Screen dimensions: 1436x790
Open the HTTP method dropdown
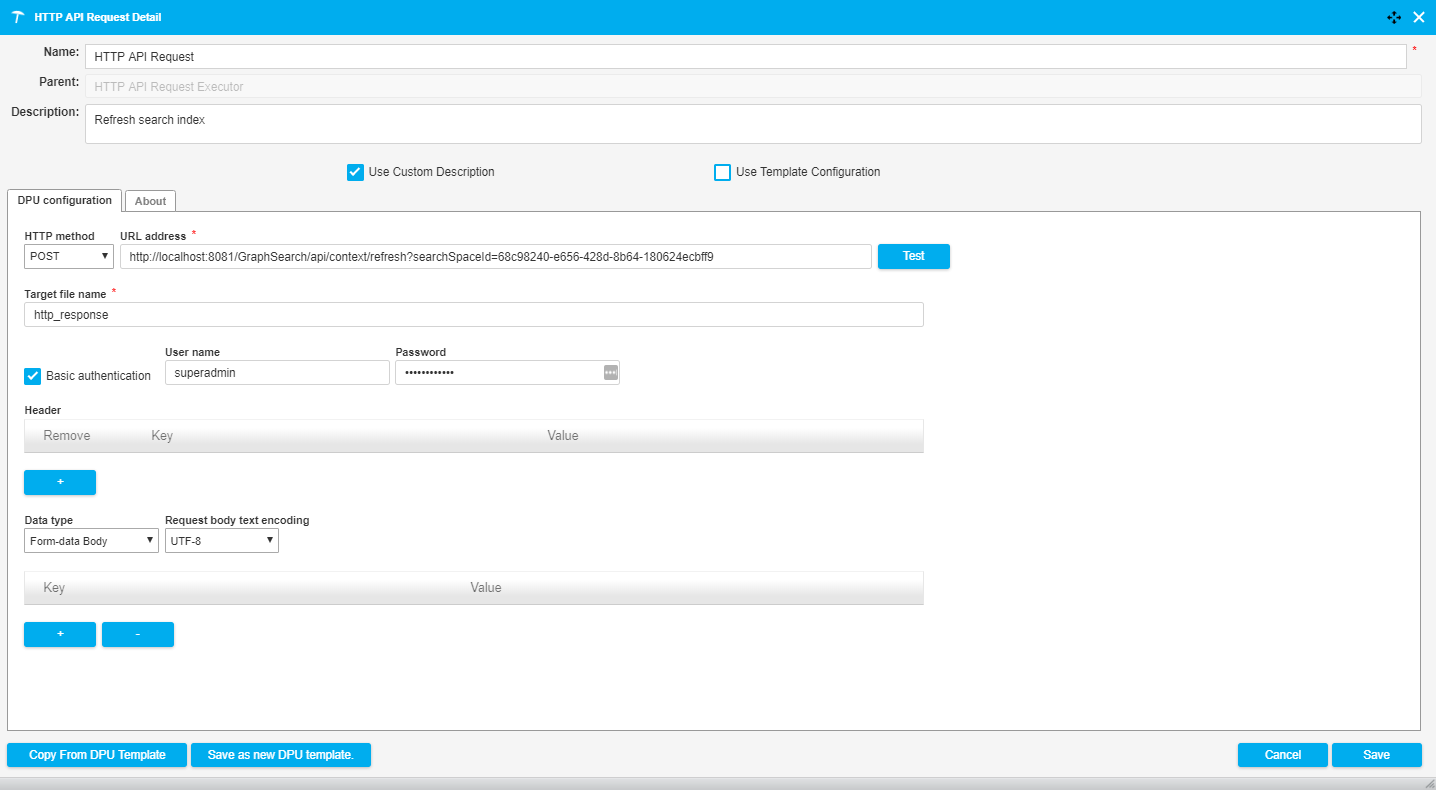pos(69,256)
